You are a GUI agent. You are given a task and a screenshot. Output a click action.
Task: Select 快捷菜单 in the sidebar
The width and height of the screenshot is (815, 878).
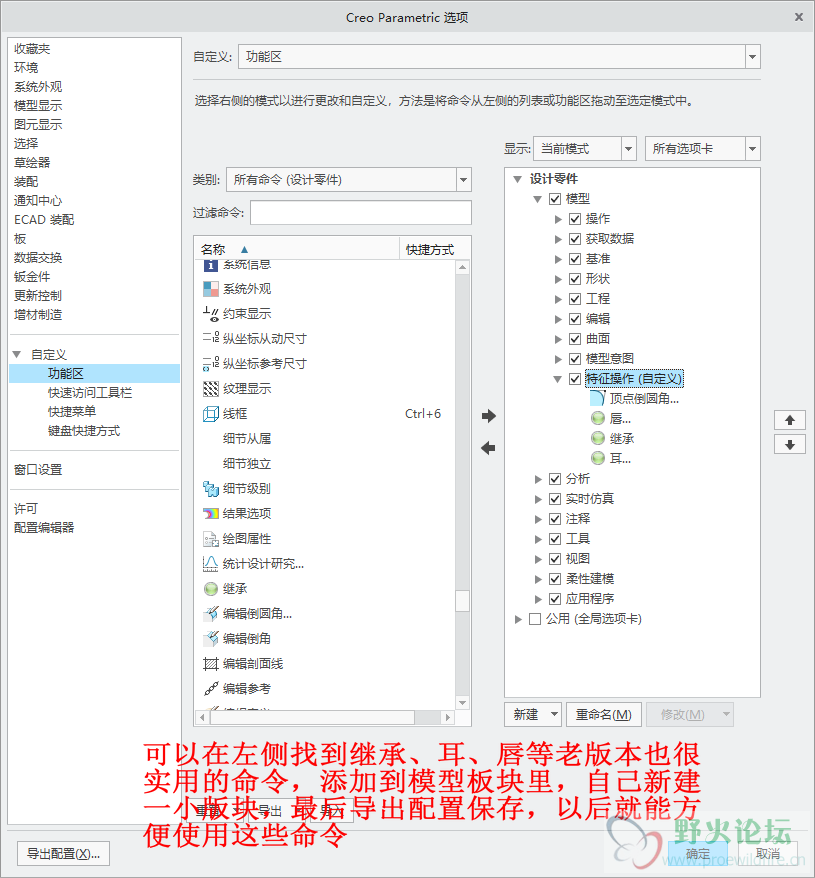point(72,412)
